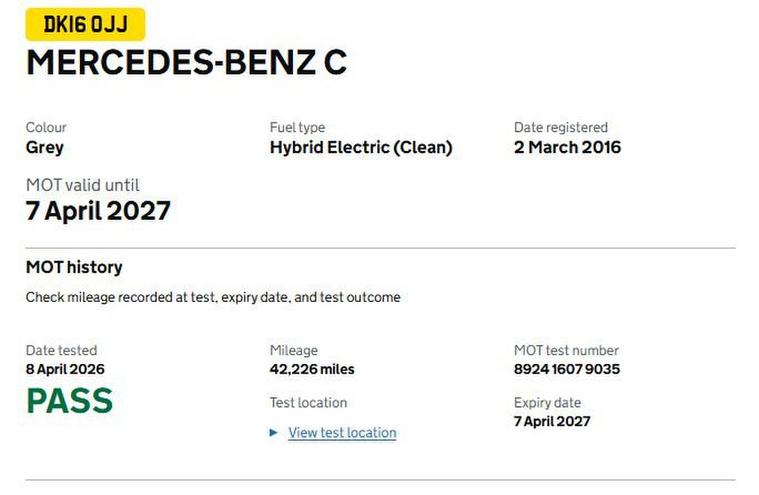Select the Grey colour value
Image resolution: width=759 pixels, height=495 pixels.
pyautogui.click(x=44, y=147)
